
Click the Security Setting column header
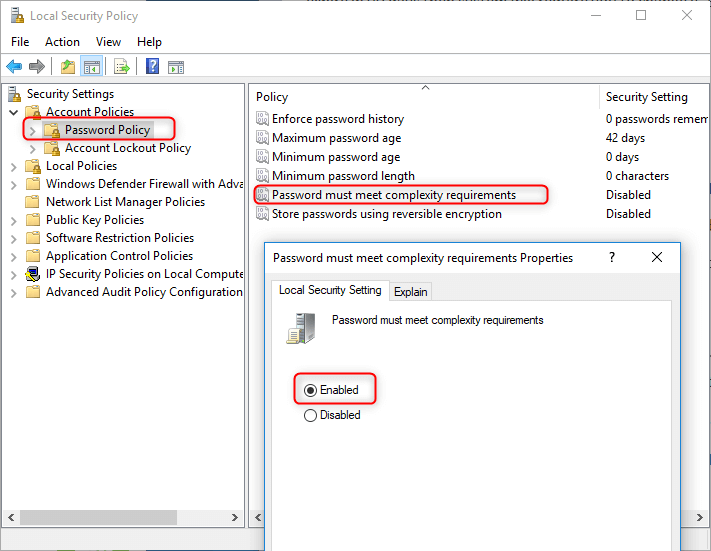pos(646,97)
